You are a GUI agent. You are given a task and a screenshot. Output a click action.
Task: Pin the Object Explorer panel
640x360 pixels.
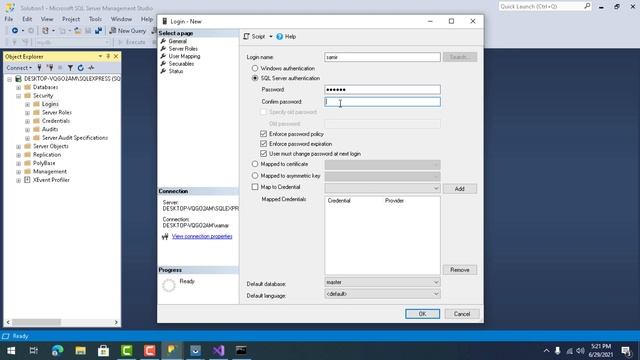(108, 56)
